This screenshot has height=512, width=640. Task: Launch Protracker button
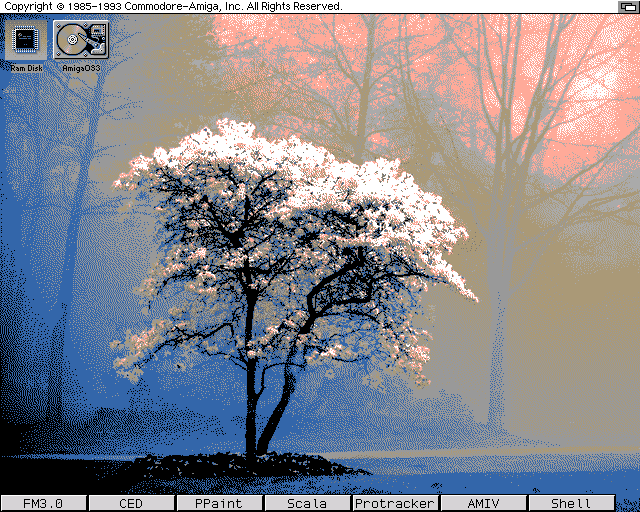(x=395, y=503)
